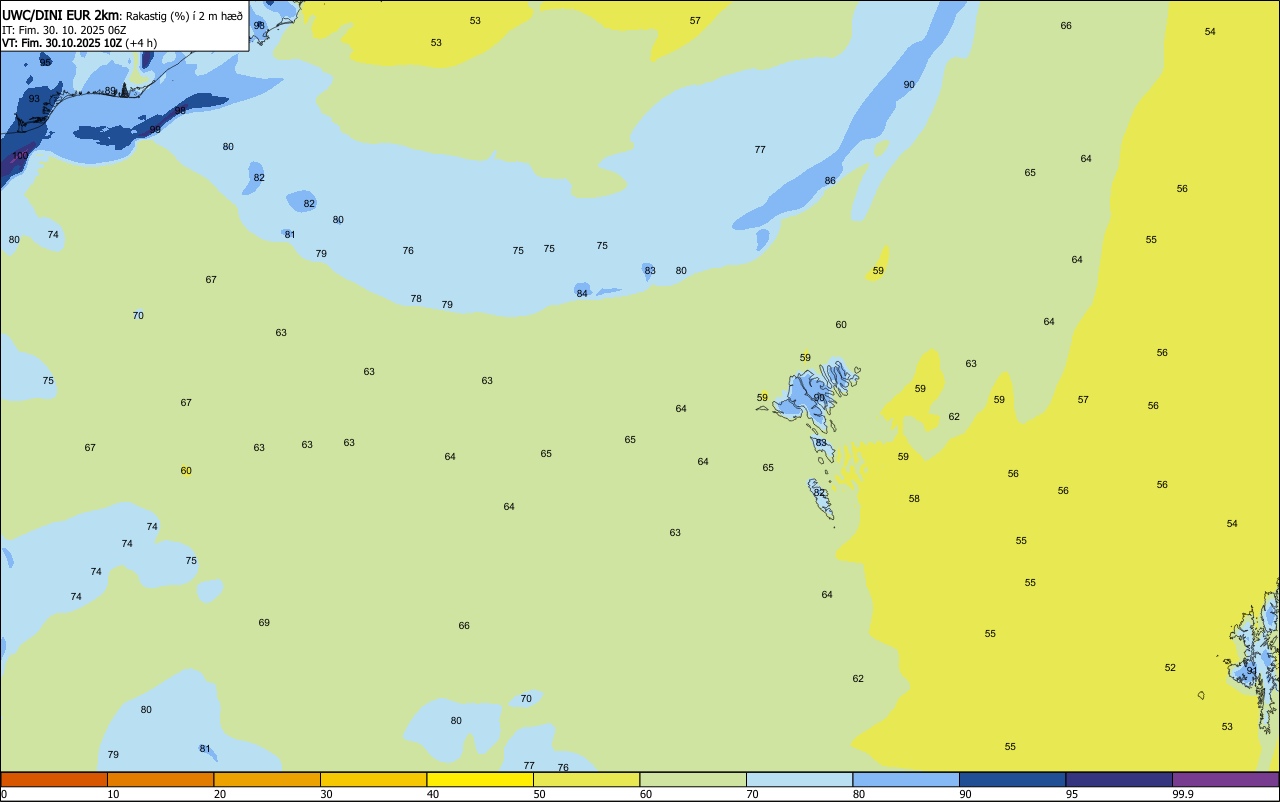Click the '50' legend tick label
Viewport: 1280px width, 802px height.
(x=539, y=794)
